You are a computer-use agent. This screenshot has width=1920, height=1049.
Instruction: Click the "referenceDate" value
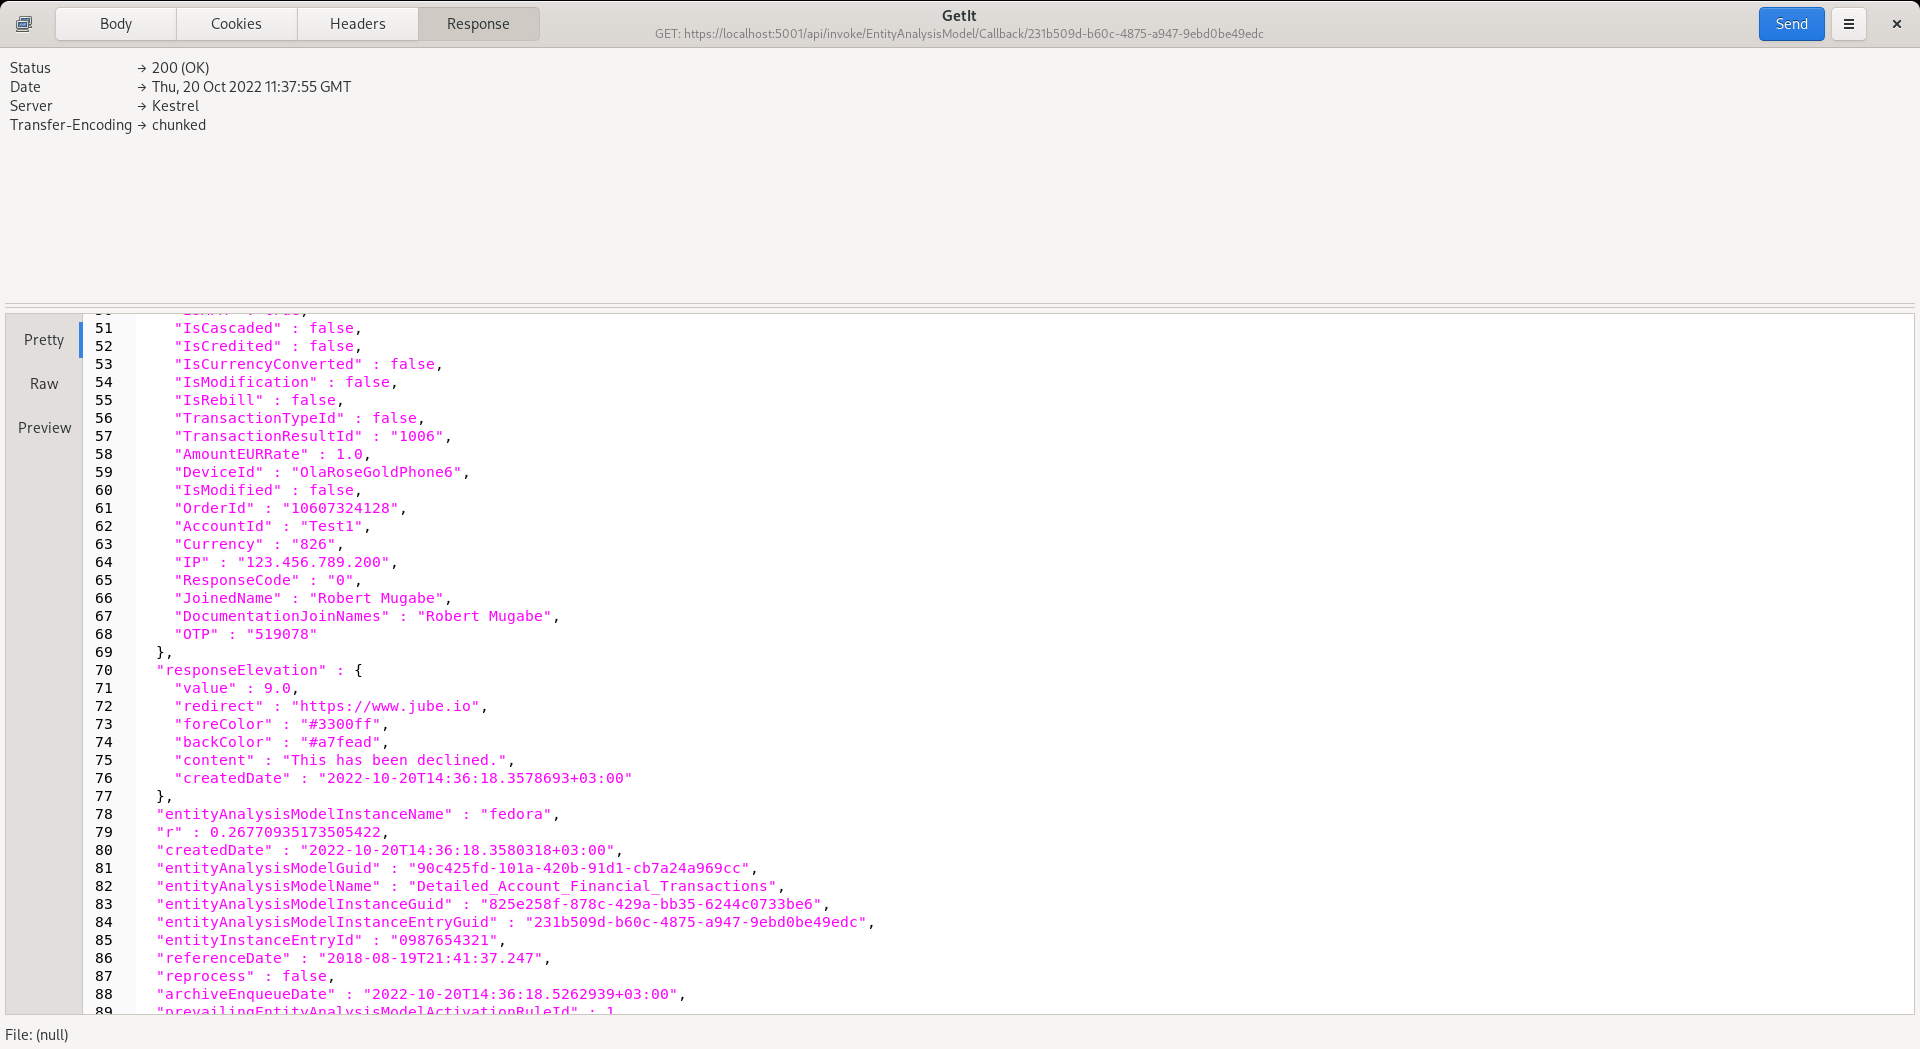[430, 958]
